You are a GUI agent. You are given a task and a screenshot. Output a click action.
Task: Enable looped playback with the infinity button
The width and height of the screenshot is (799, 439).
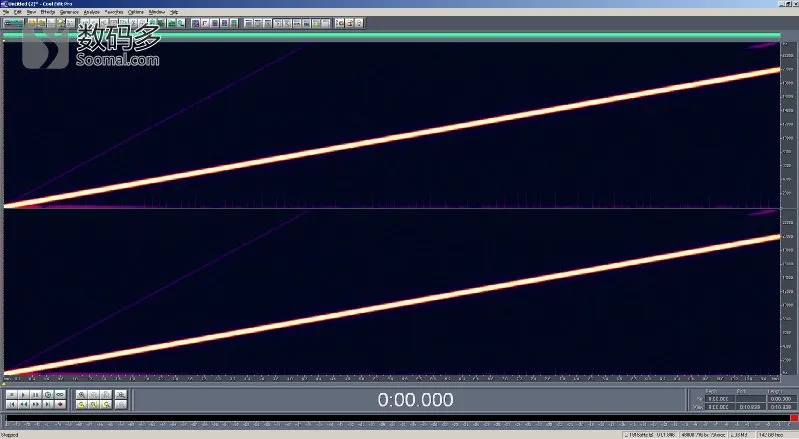tap(60, 395)
